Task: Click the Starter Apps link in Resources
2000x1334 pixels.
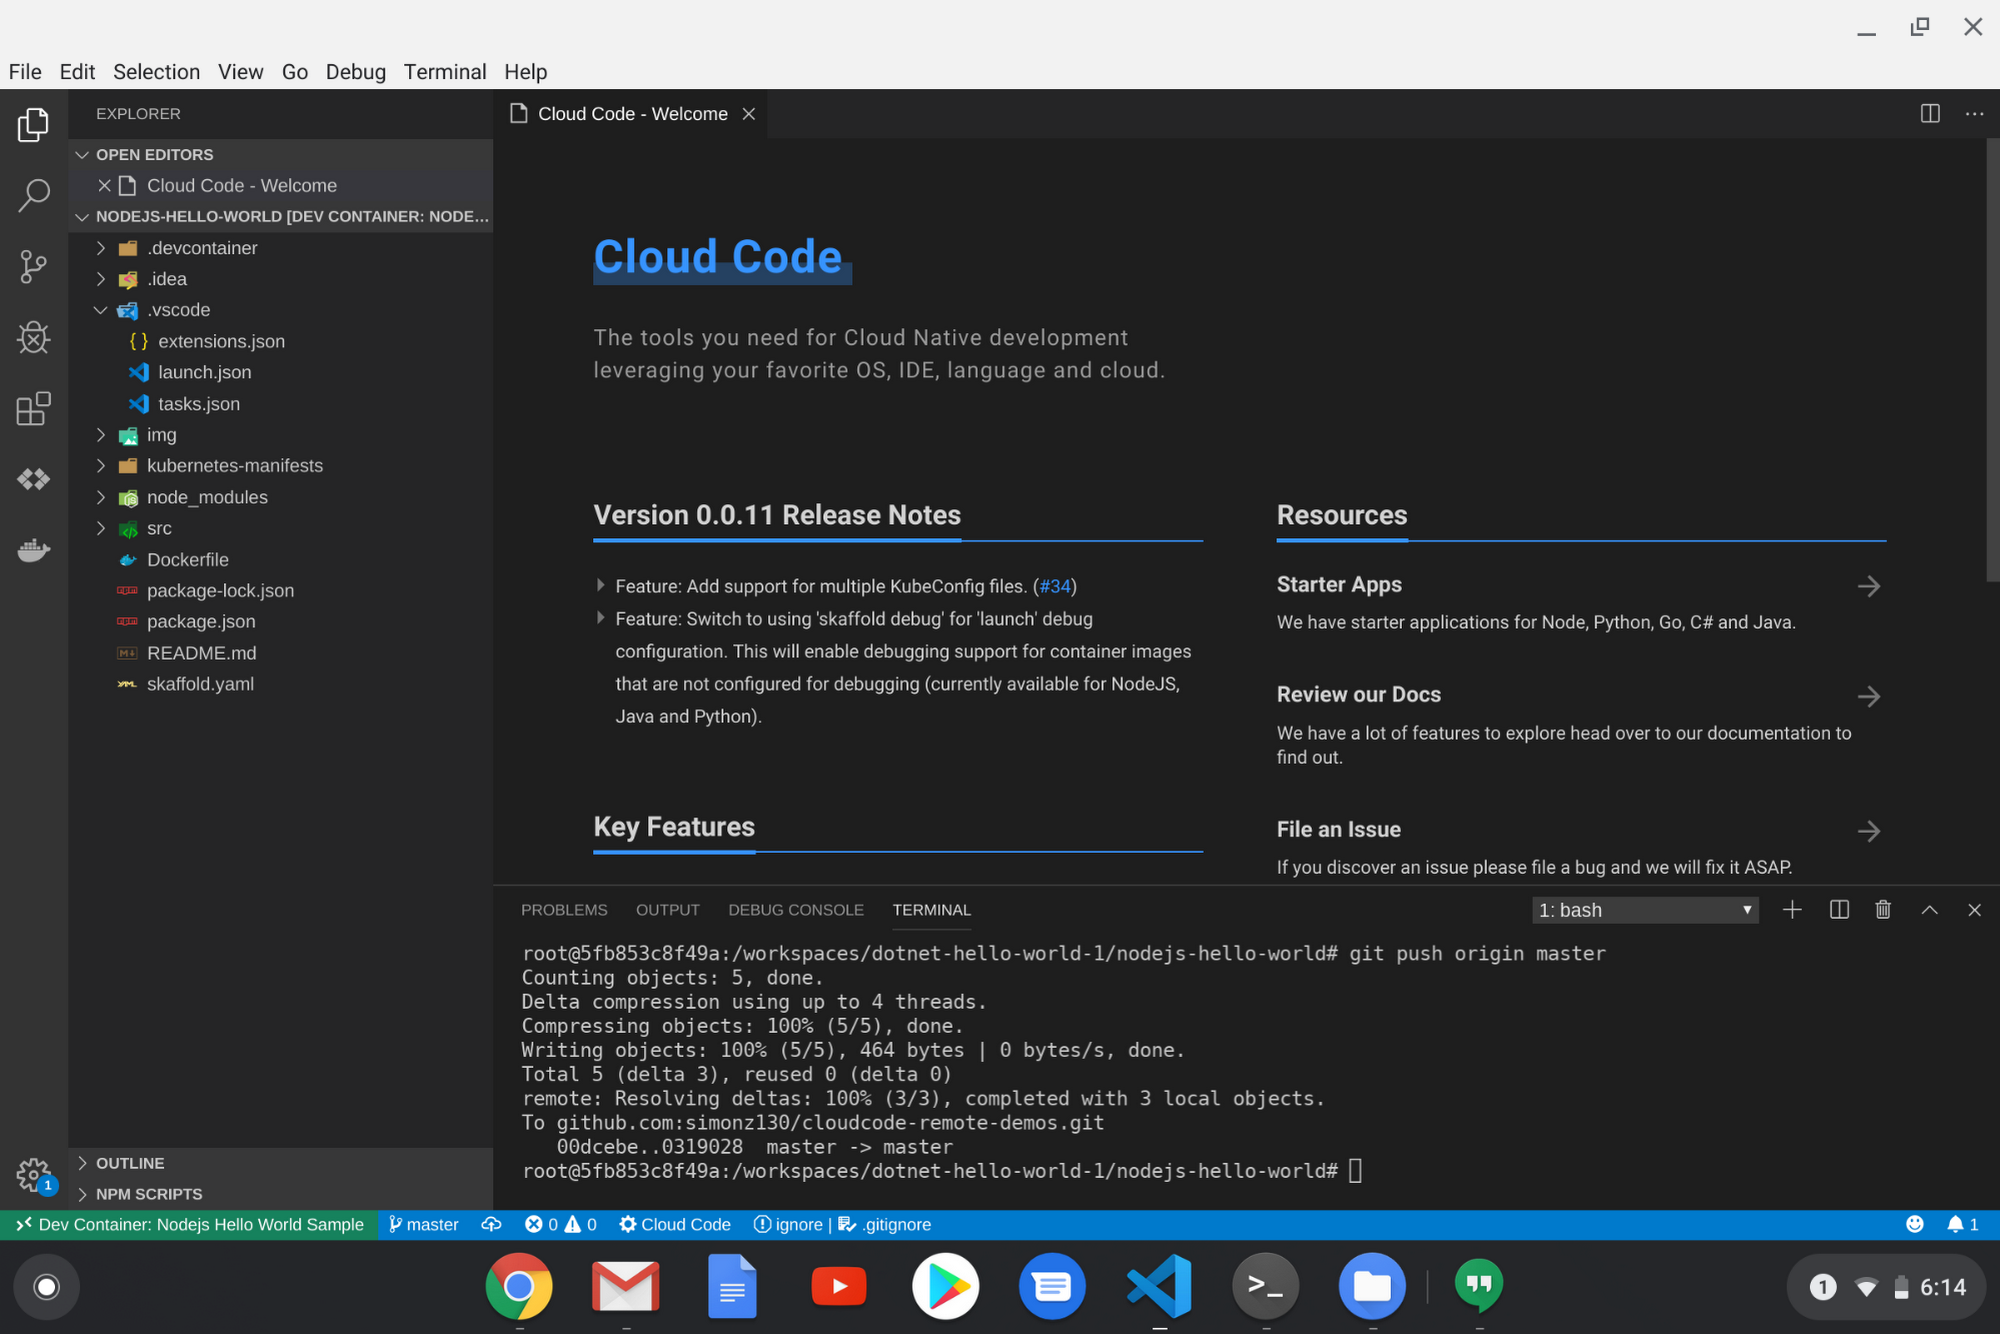Action: point(1339,584)
